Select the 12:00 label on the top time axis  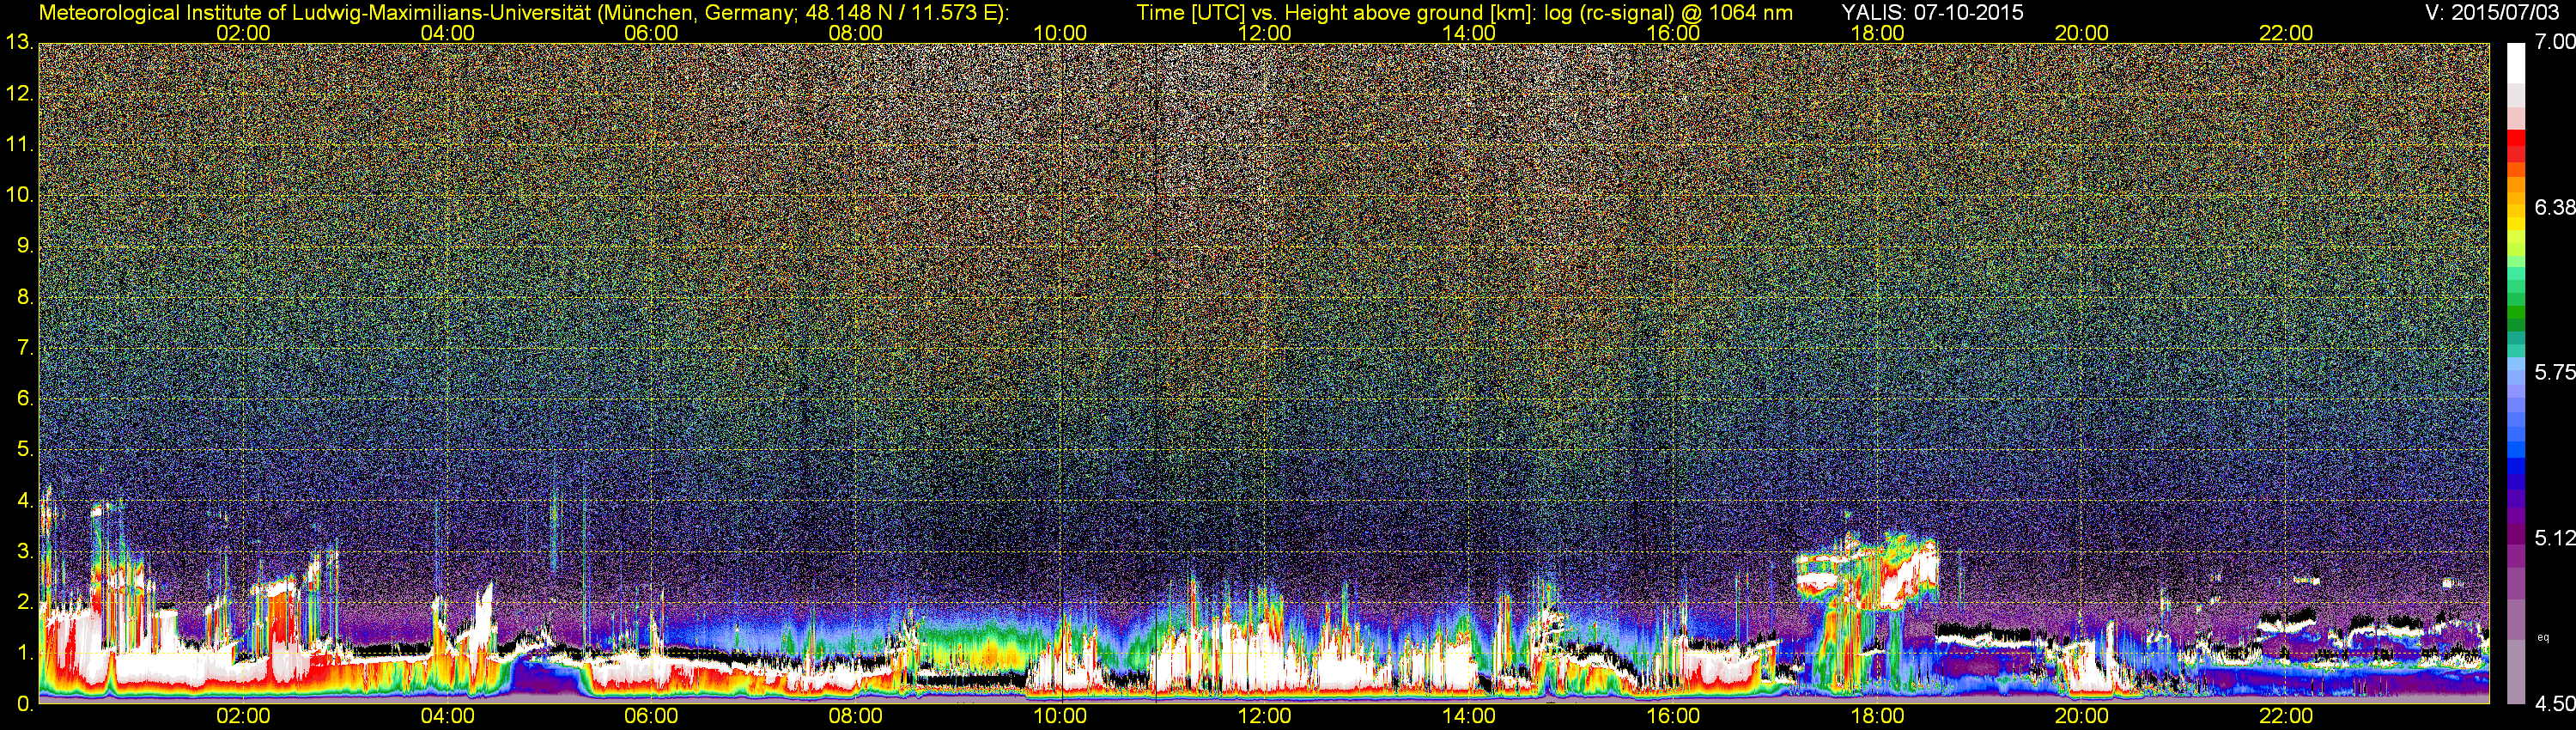click(1264, 33)
